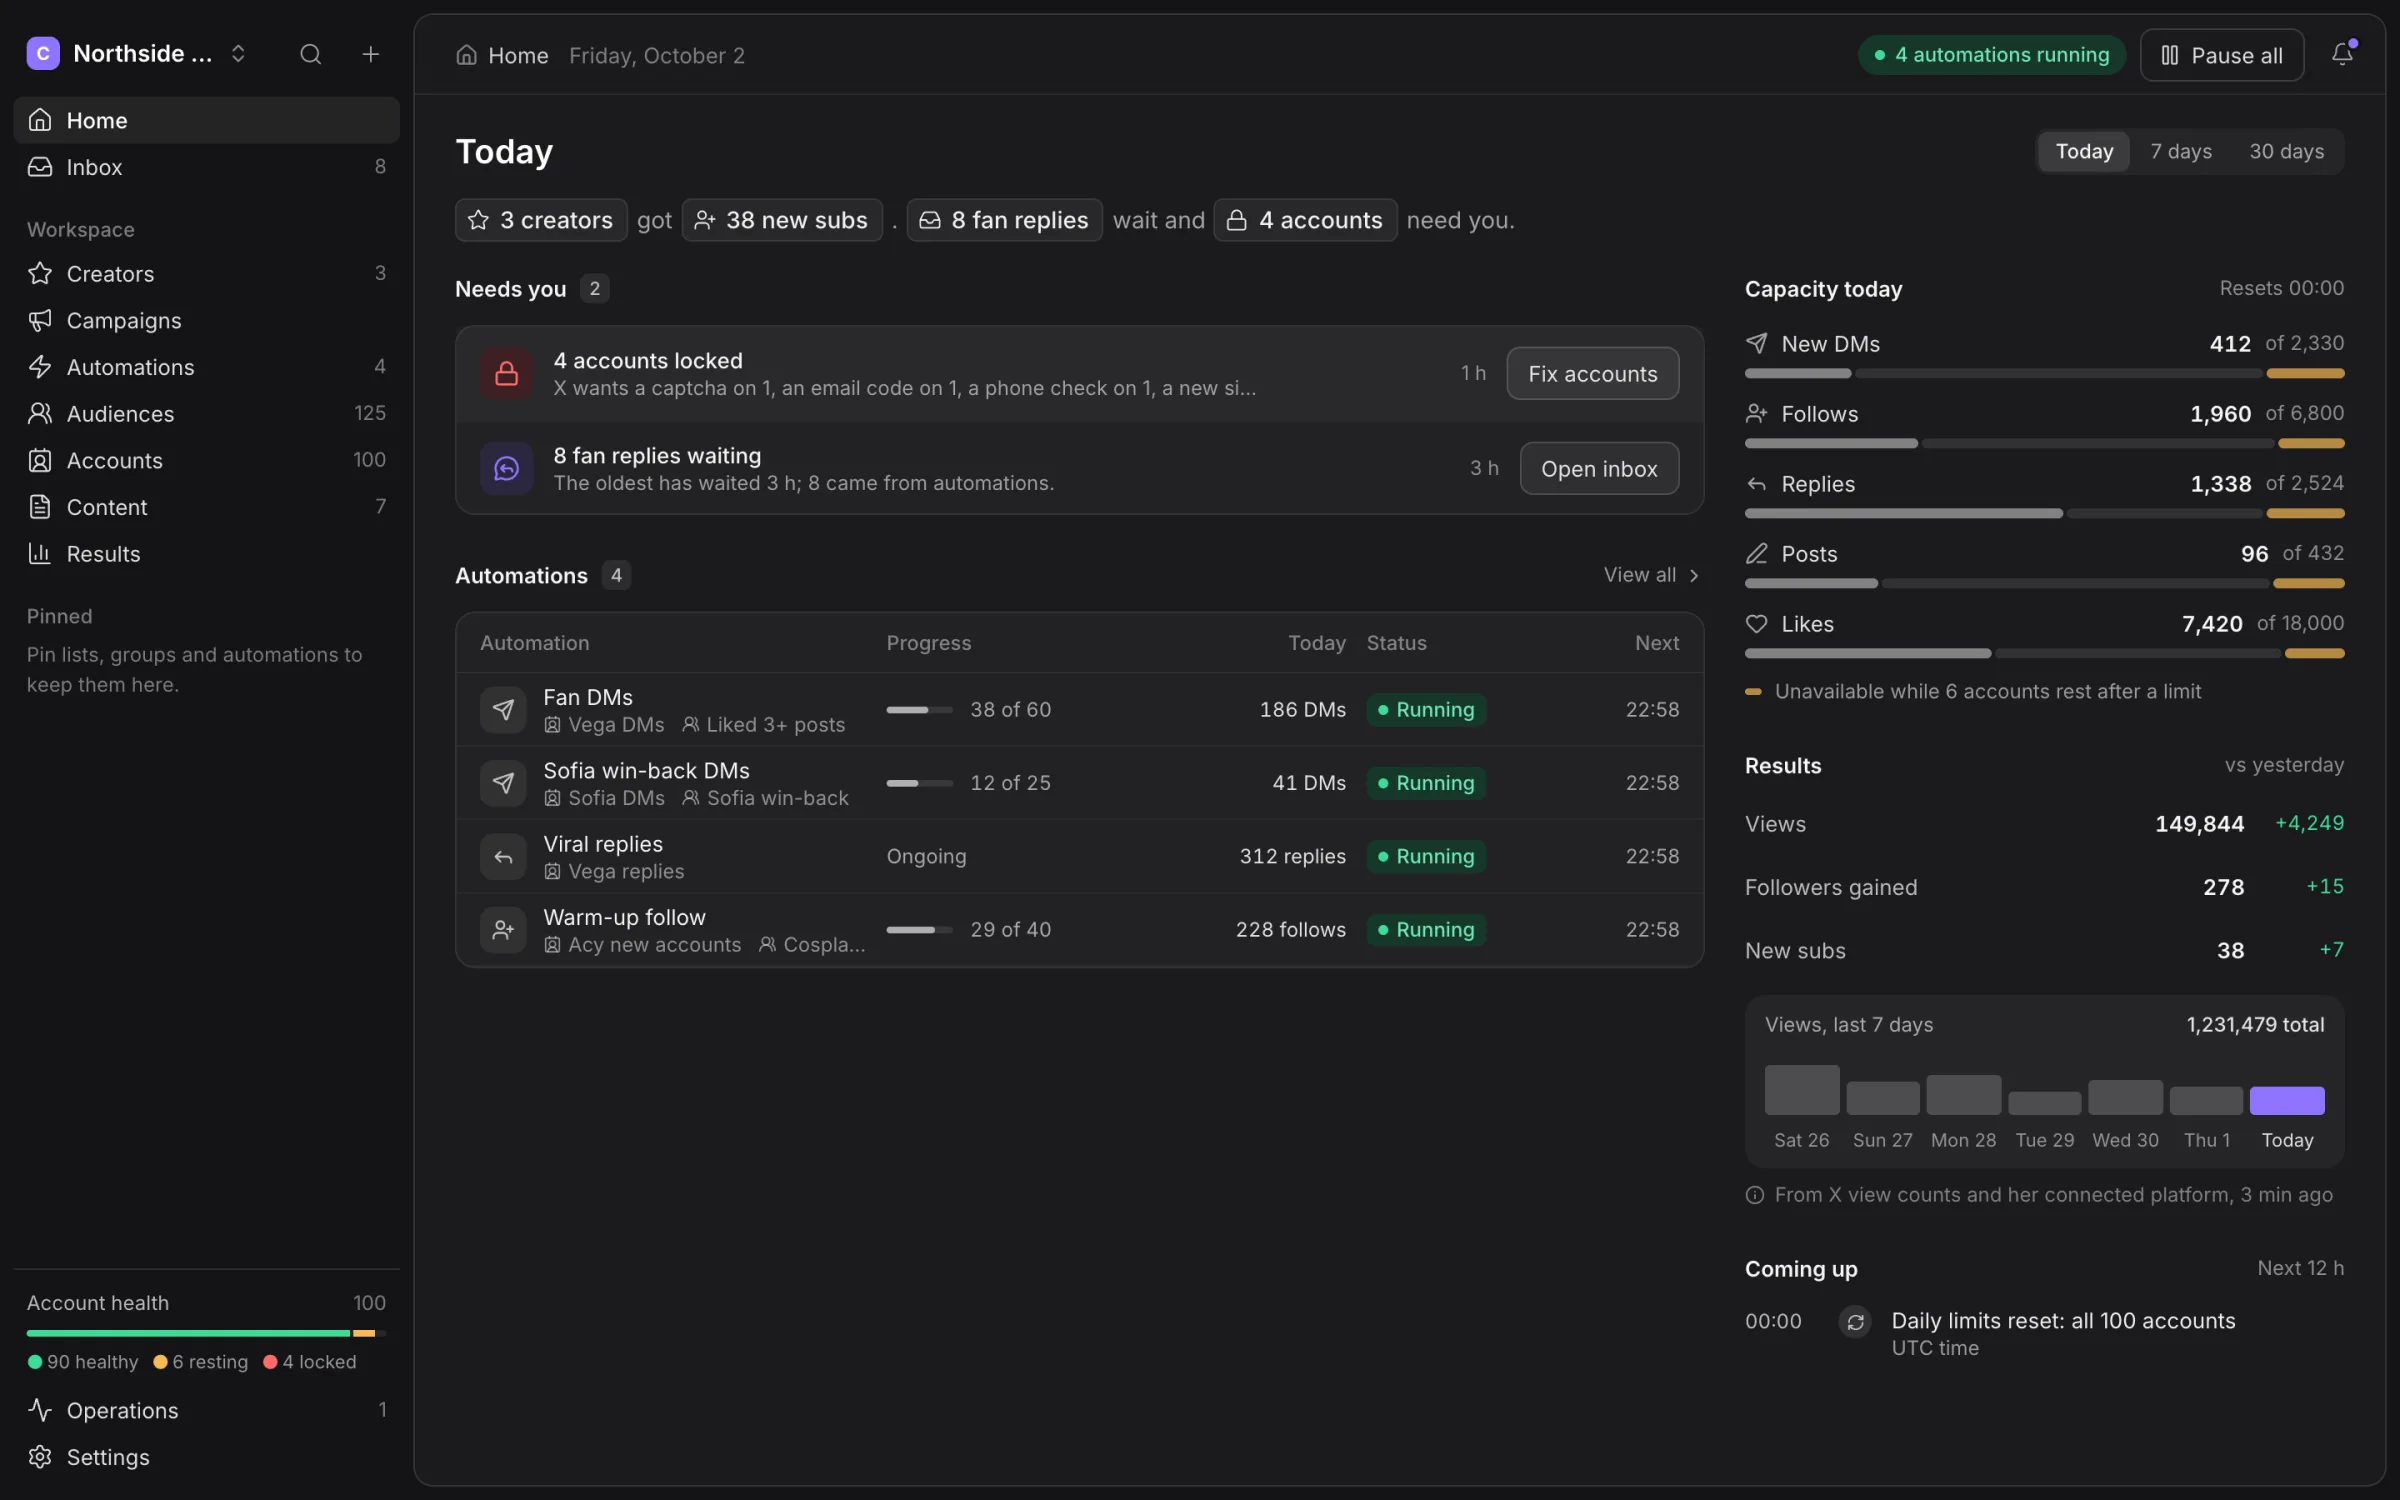Click the search icon in the sidebar header
Image resolution: width=2400 pixels, height=1500 pixels.
pos(311,54)
